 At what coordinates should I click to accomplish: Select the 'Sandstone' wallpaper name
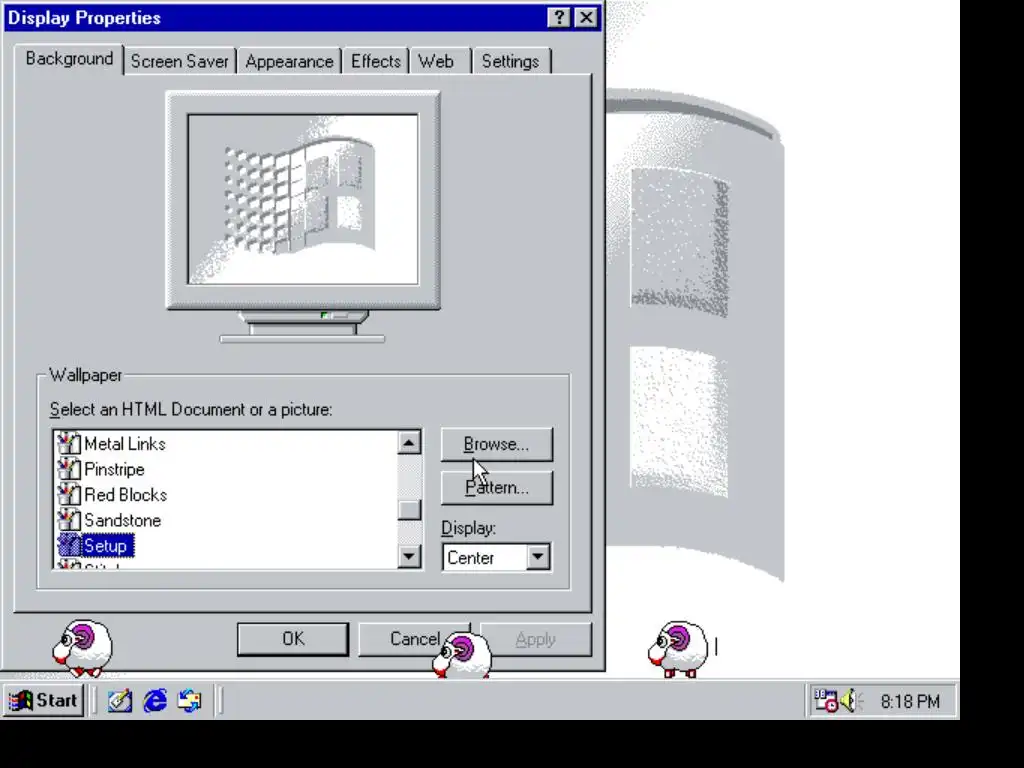(122, 520)
